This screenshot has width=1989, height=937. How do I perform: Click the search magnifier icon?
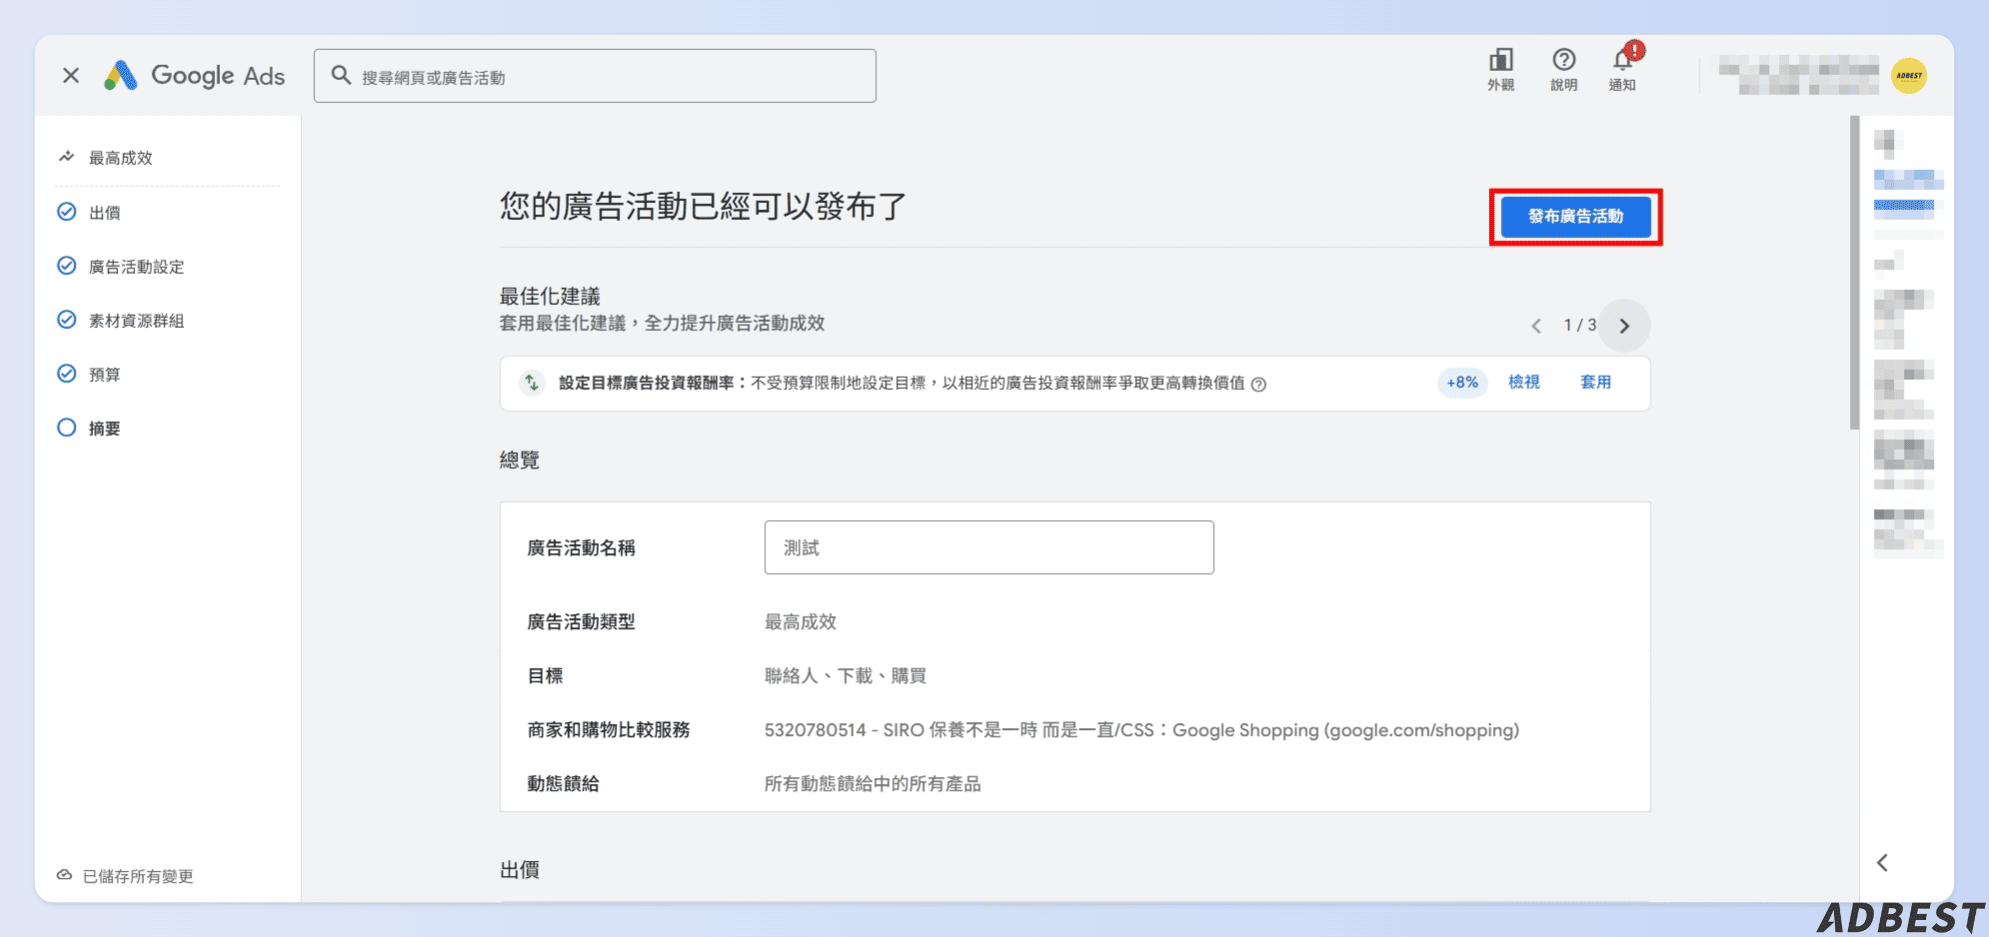[x=341, y=76]
